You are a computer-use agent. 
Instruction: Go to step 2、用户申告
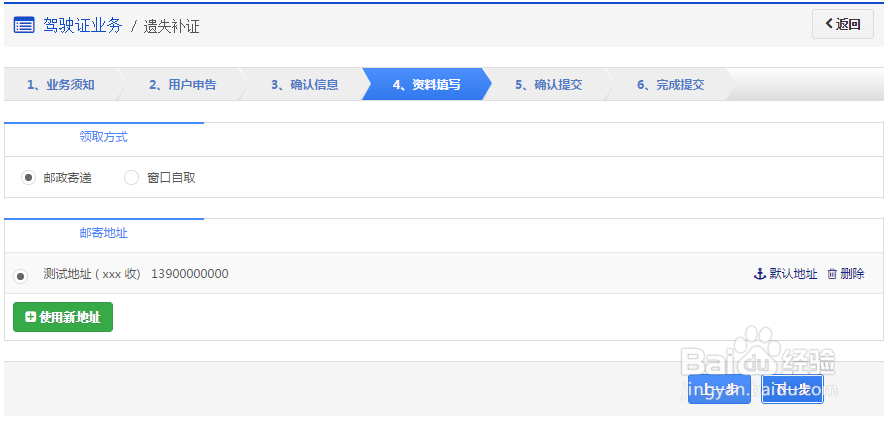[x=182, y=85]
